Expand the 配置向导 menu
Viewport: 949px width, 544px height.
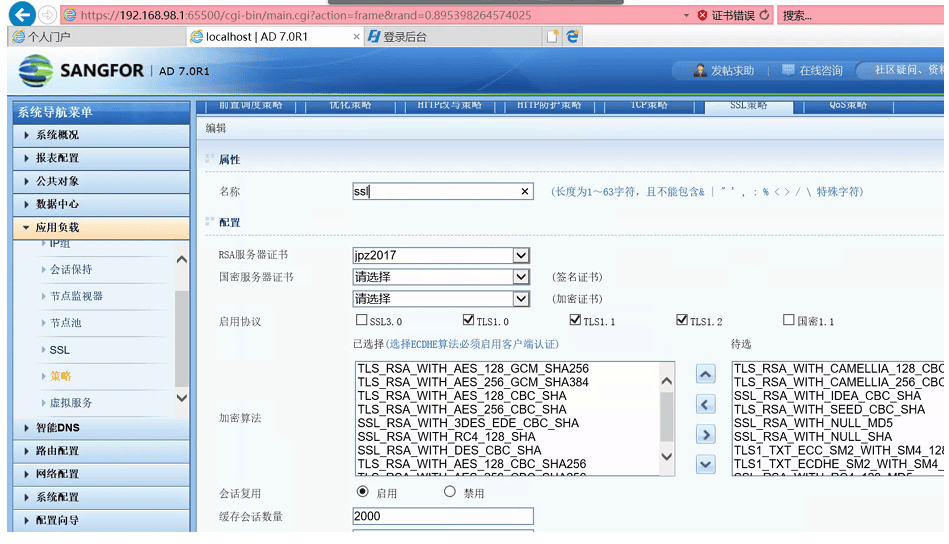point(101,520)
